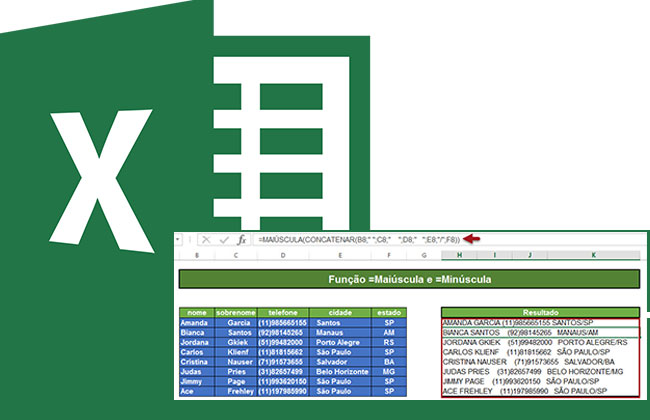Select the 'Amanda' name cell
Image resolution: width=650 pixels, height=420 pixels.
[197, 323]
